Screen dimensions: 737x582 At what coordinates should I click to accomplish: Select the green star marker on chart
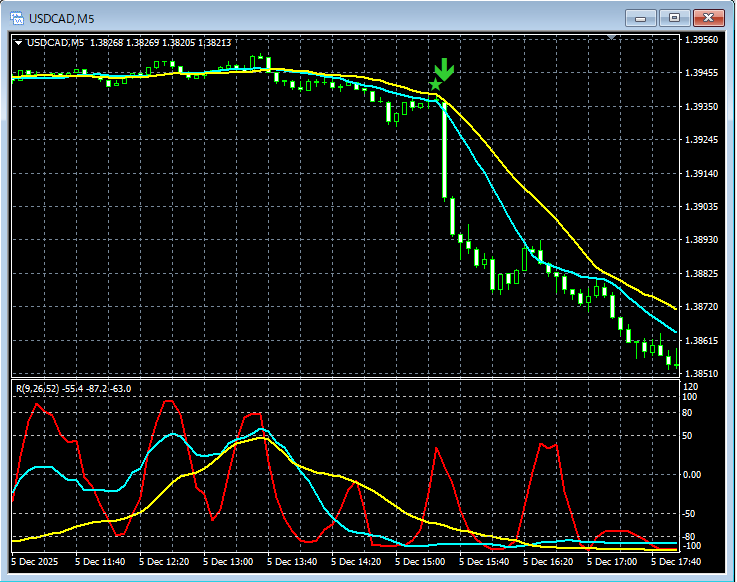[435, 85]
